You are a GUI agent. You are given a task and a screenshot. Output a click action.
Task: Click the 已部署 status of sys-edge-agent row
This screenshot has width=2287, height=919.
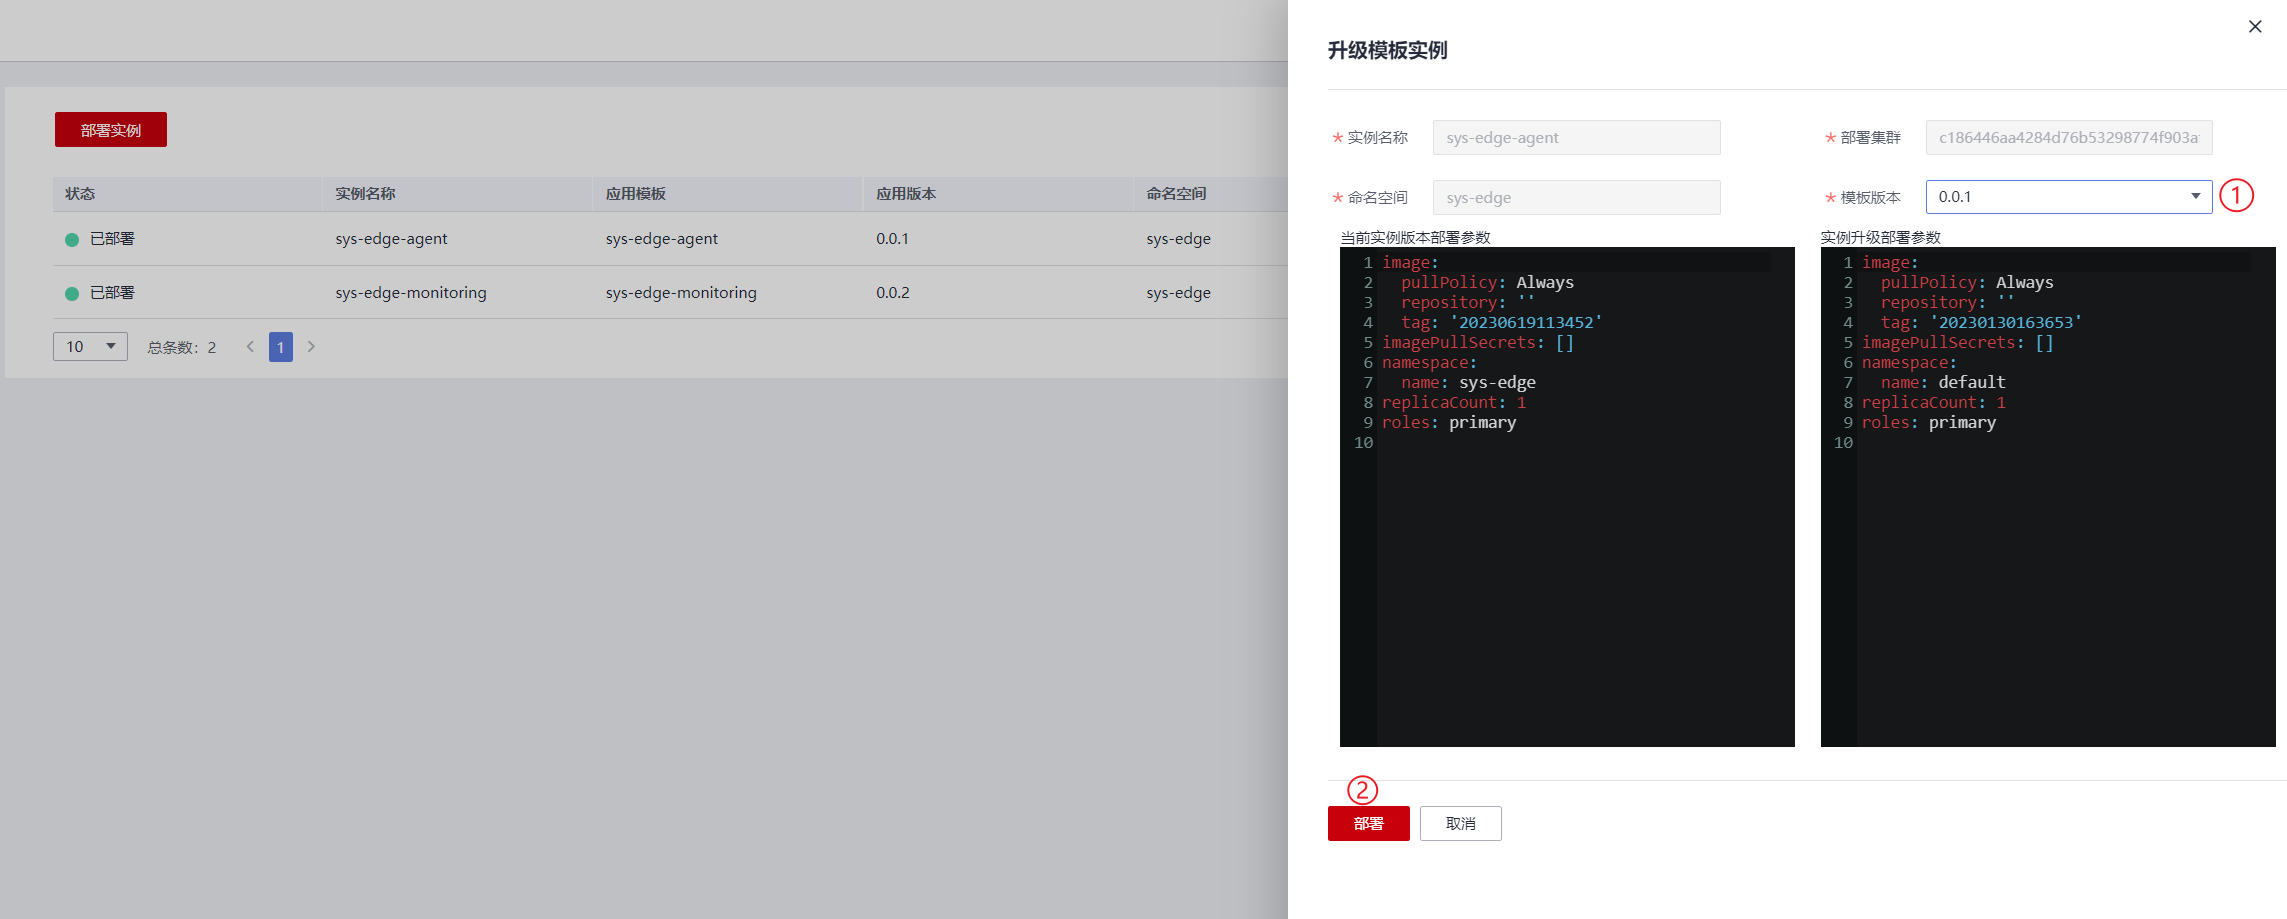(112, 239)
